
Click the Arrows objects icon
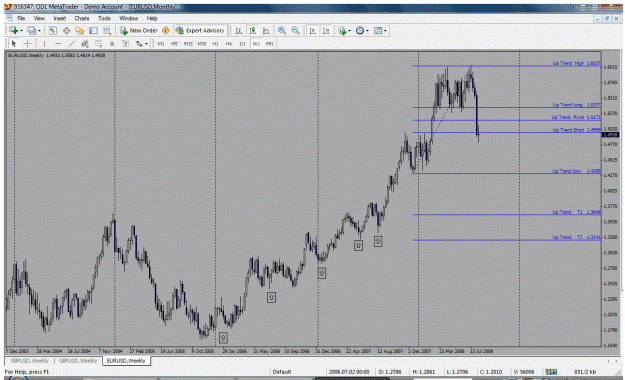click(139, 43)
